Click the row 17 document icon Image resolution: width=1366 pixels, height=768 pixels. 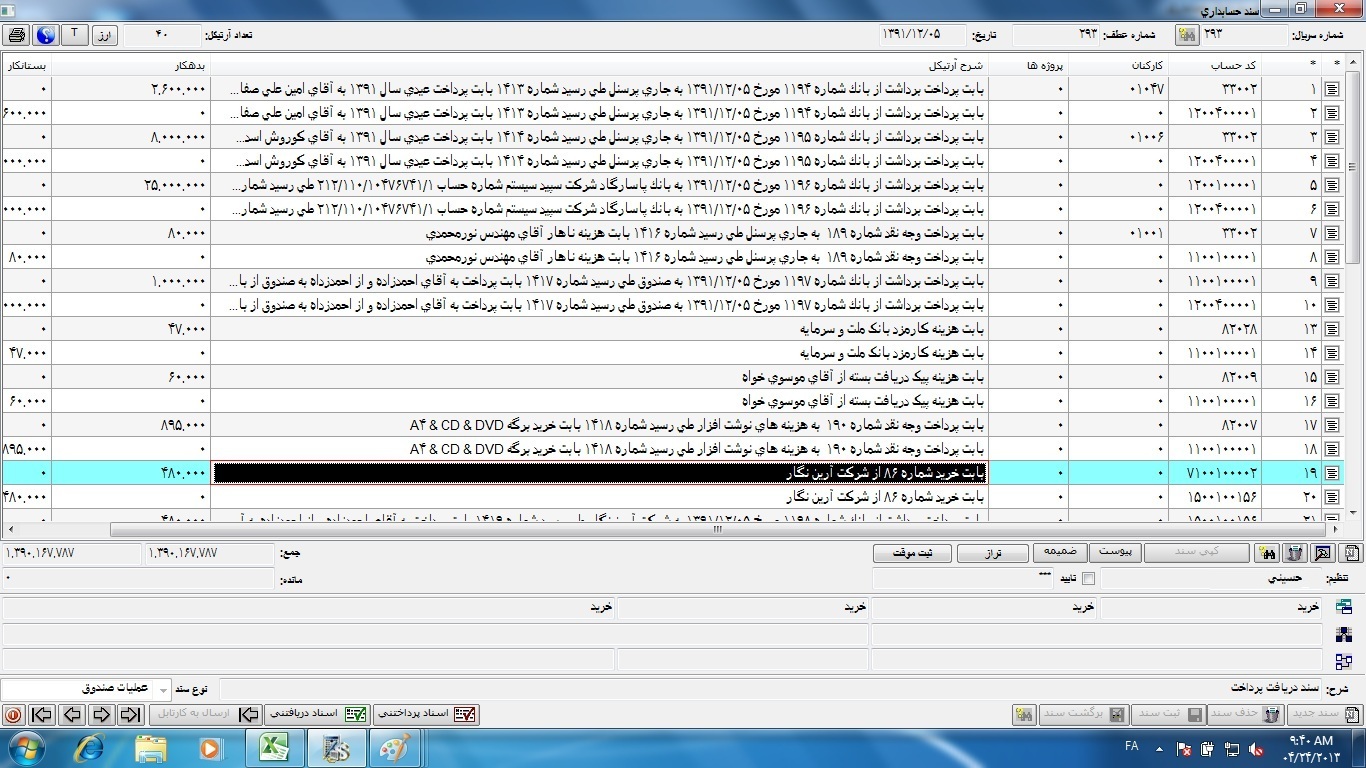coord(1332,425)
